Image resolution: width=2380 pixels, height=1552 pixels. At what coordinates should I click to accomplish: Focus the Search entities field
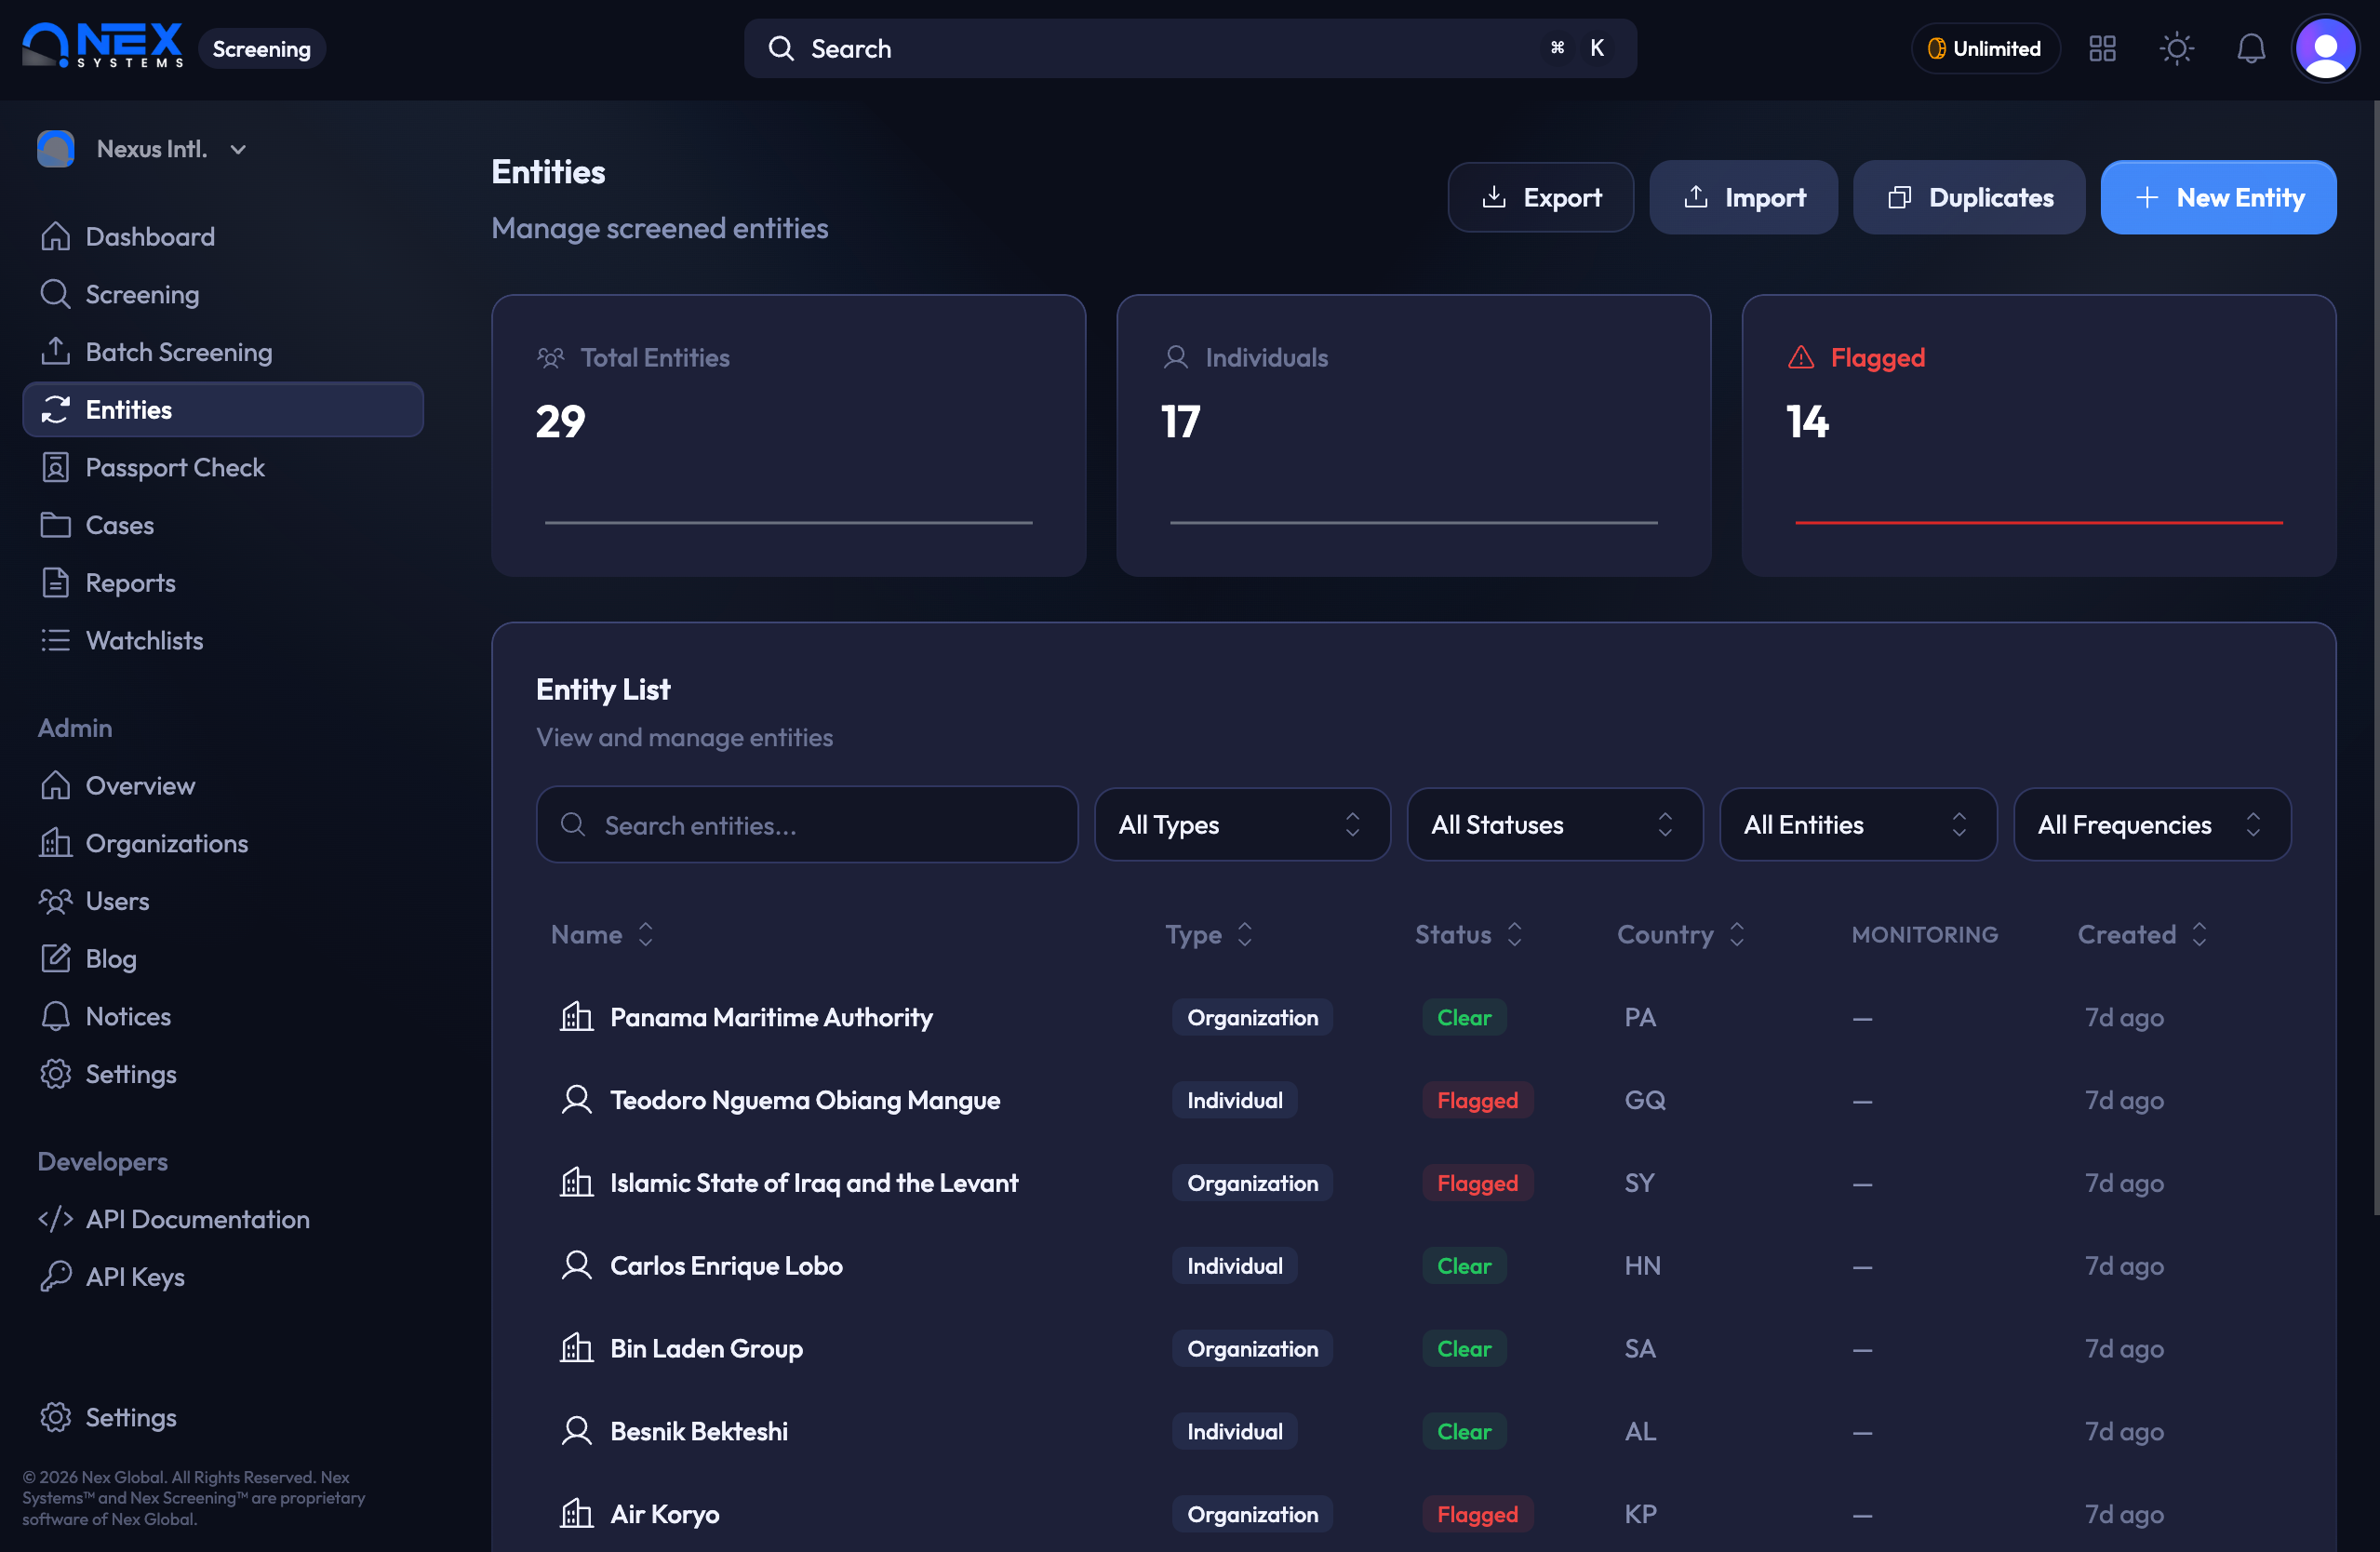807,825
